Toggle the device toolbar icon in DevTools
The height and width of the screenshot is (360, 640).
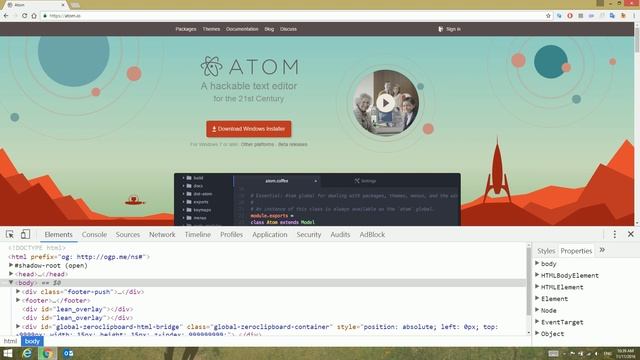pyautogui.click(x=25, y=234)
